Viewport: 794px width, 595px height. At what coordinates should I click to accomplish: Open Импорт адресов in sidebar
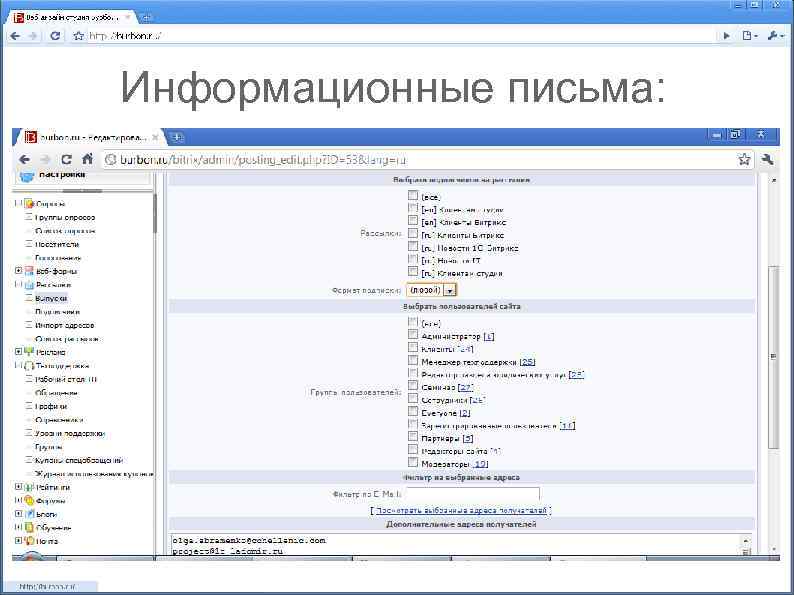64,325
